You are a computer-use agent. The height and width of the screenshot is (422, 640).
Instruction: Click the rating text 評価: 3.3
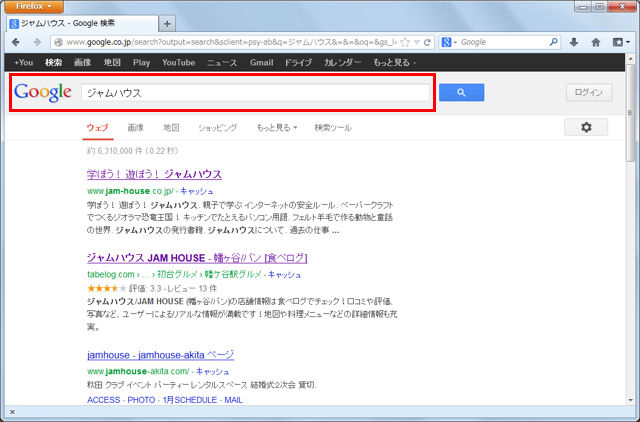pos(145,289)
